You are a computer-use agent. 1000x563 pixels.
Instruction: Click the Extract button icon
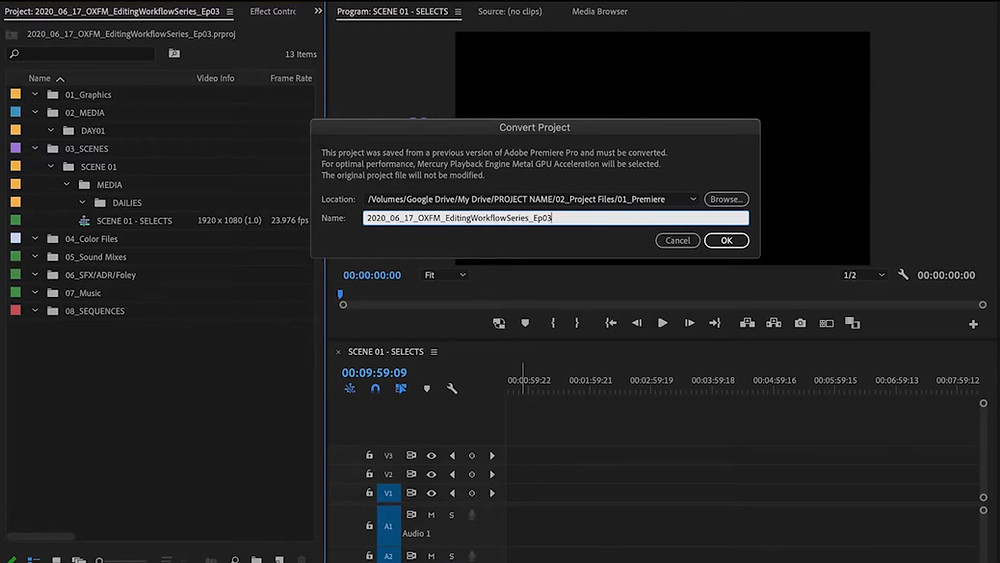coord(774,323)
